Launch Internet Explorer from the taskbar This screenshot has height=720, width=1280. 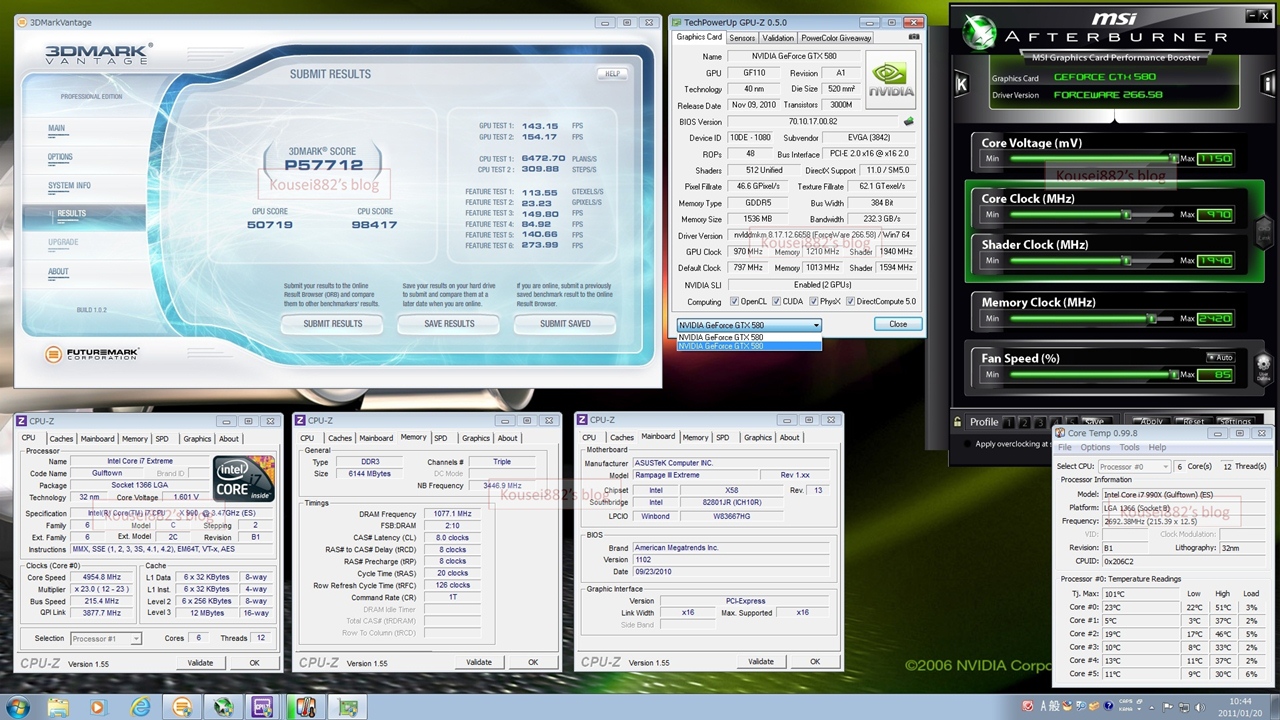point(140,707)
